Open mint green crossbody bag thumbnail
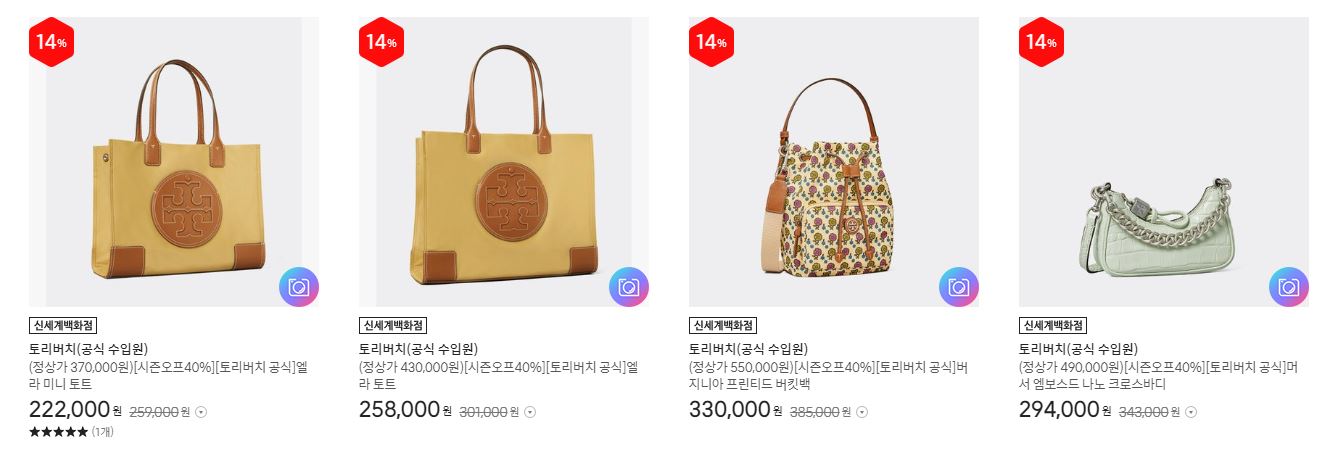Viewport: 1332px width, 462px height. (1164, 162)
